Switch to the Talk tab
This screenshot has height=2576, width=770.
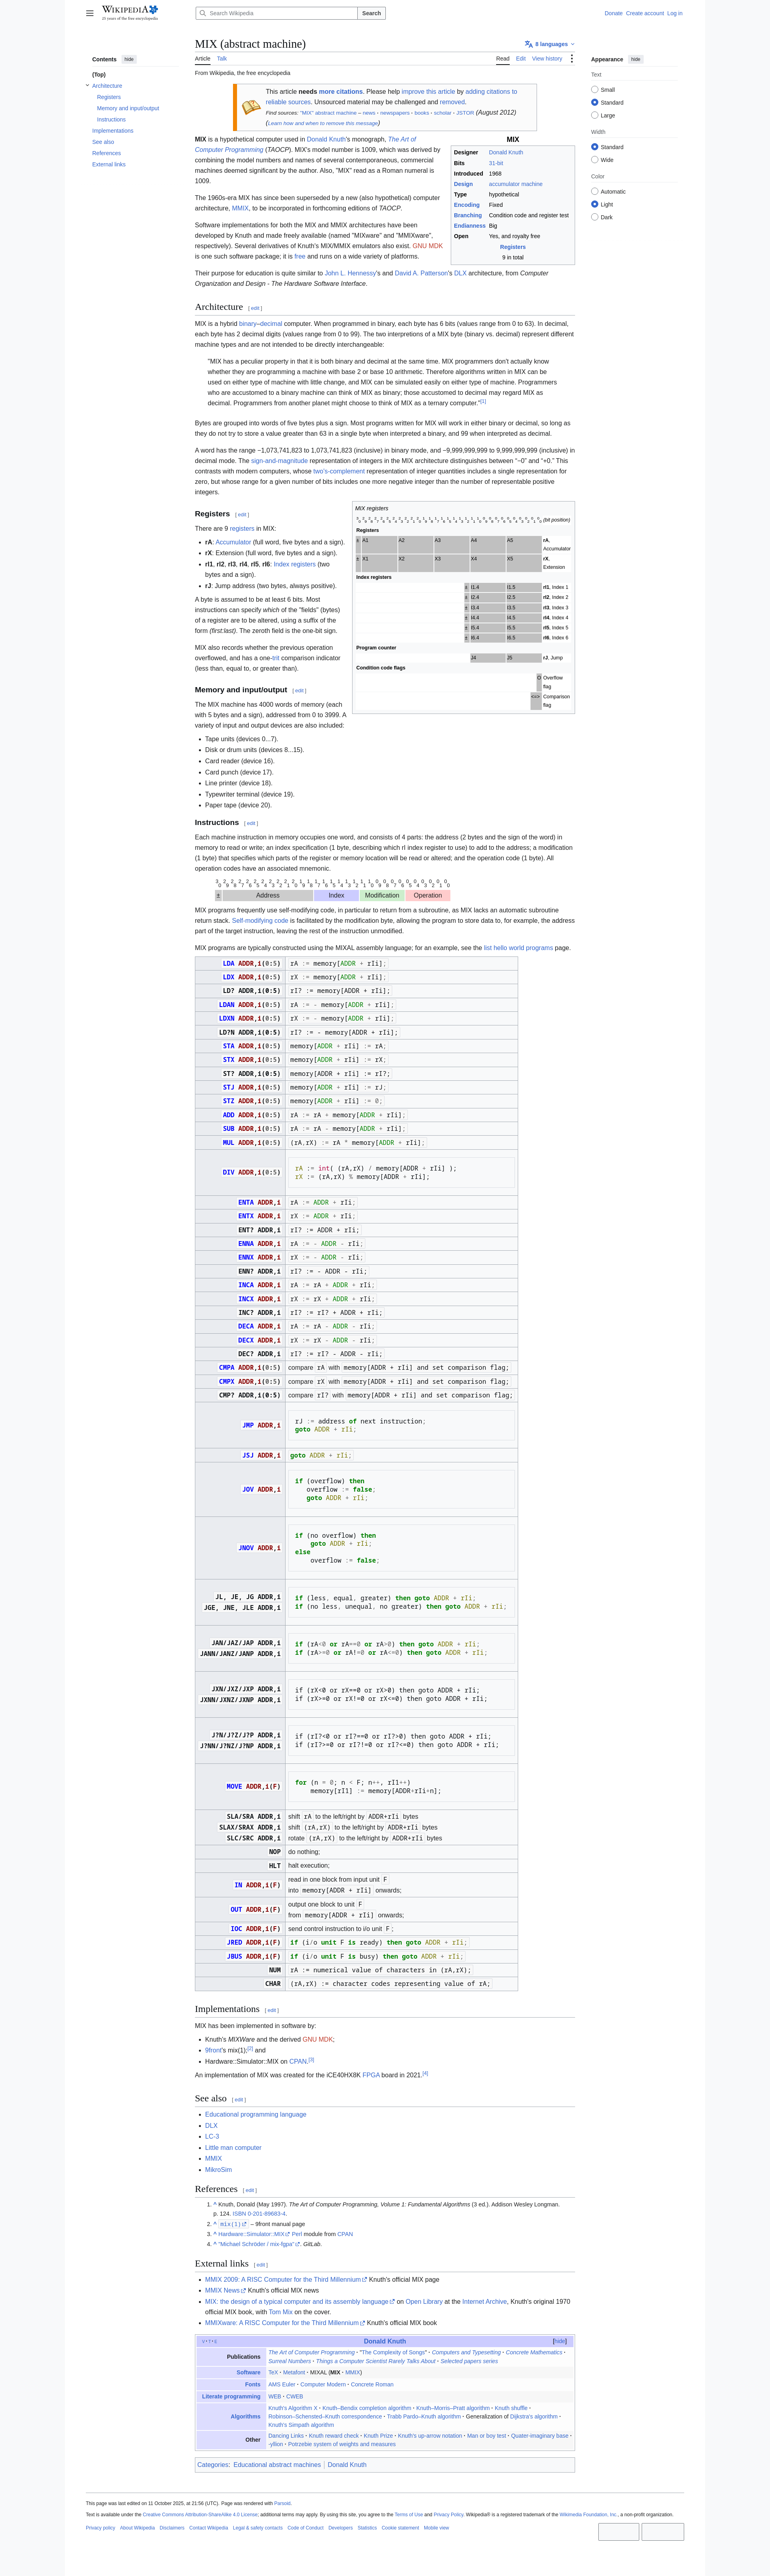[x=222, y=59]
